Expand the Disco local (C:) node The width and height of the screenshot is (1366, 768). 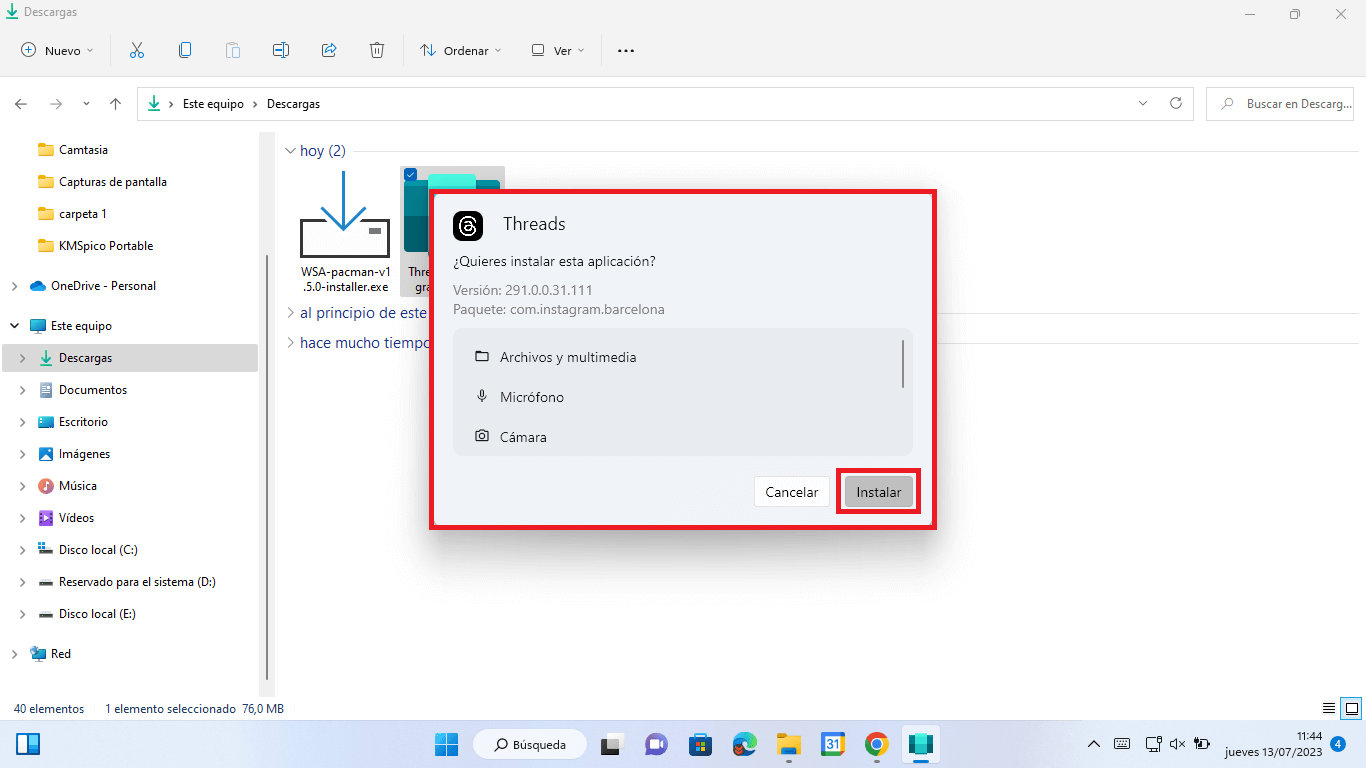(23, 550)
